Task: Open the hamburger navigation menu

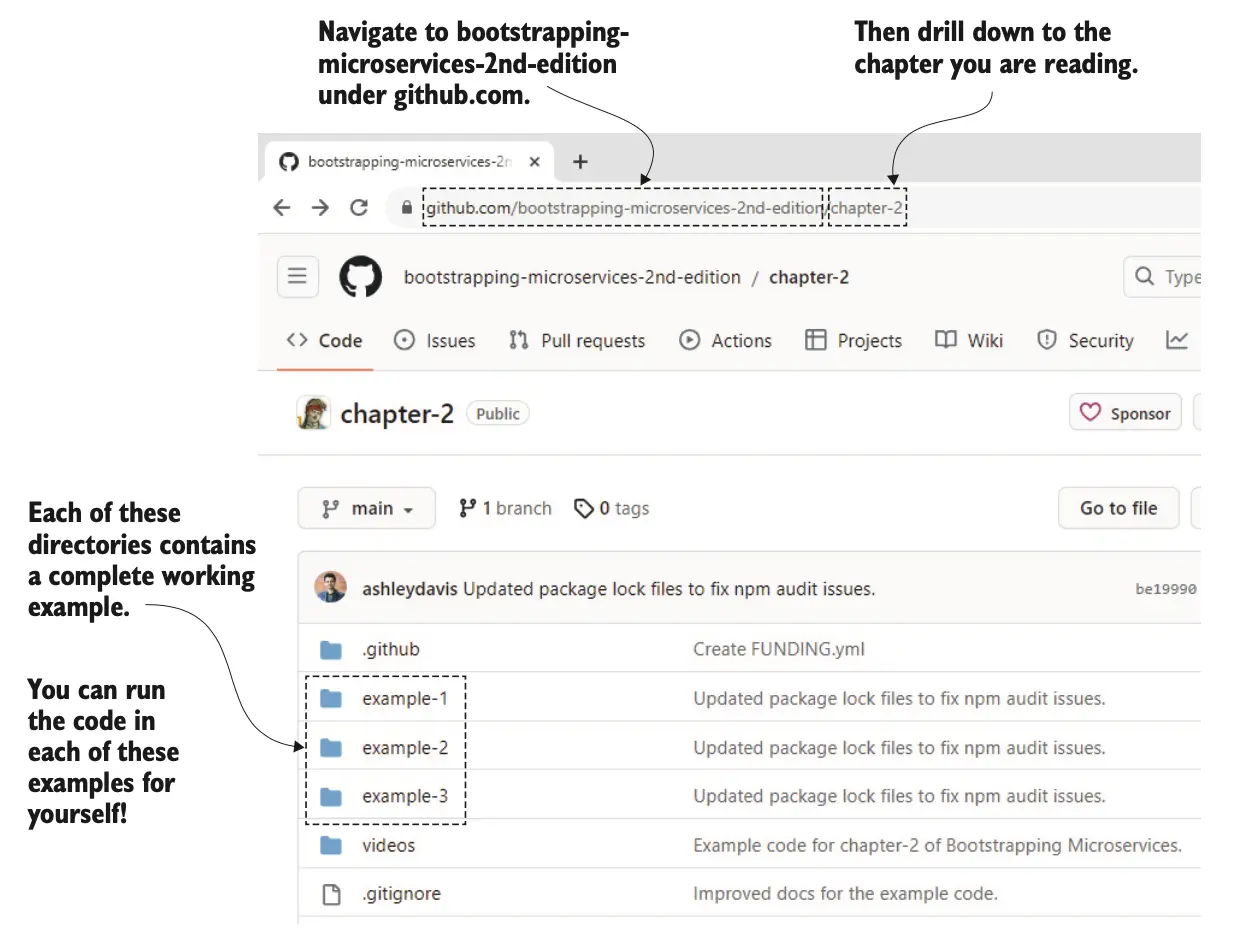Action: (x=297, y=277)
